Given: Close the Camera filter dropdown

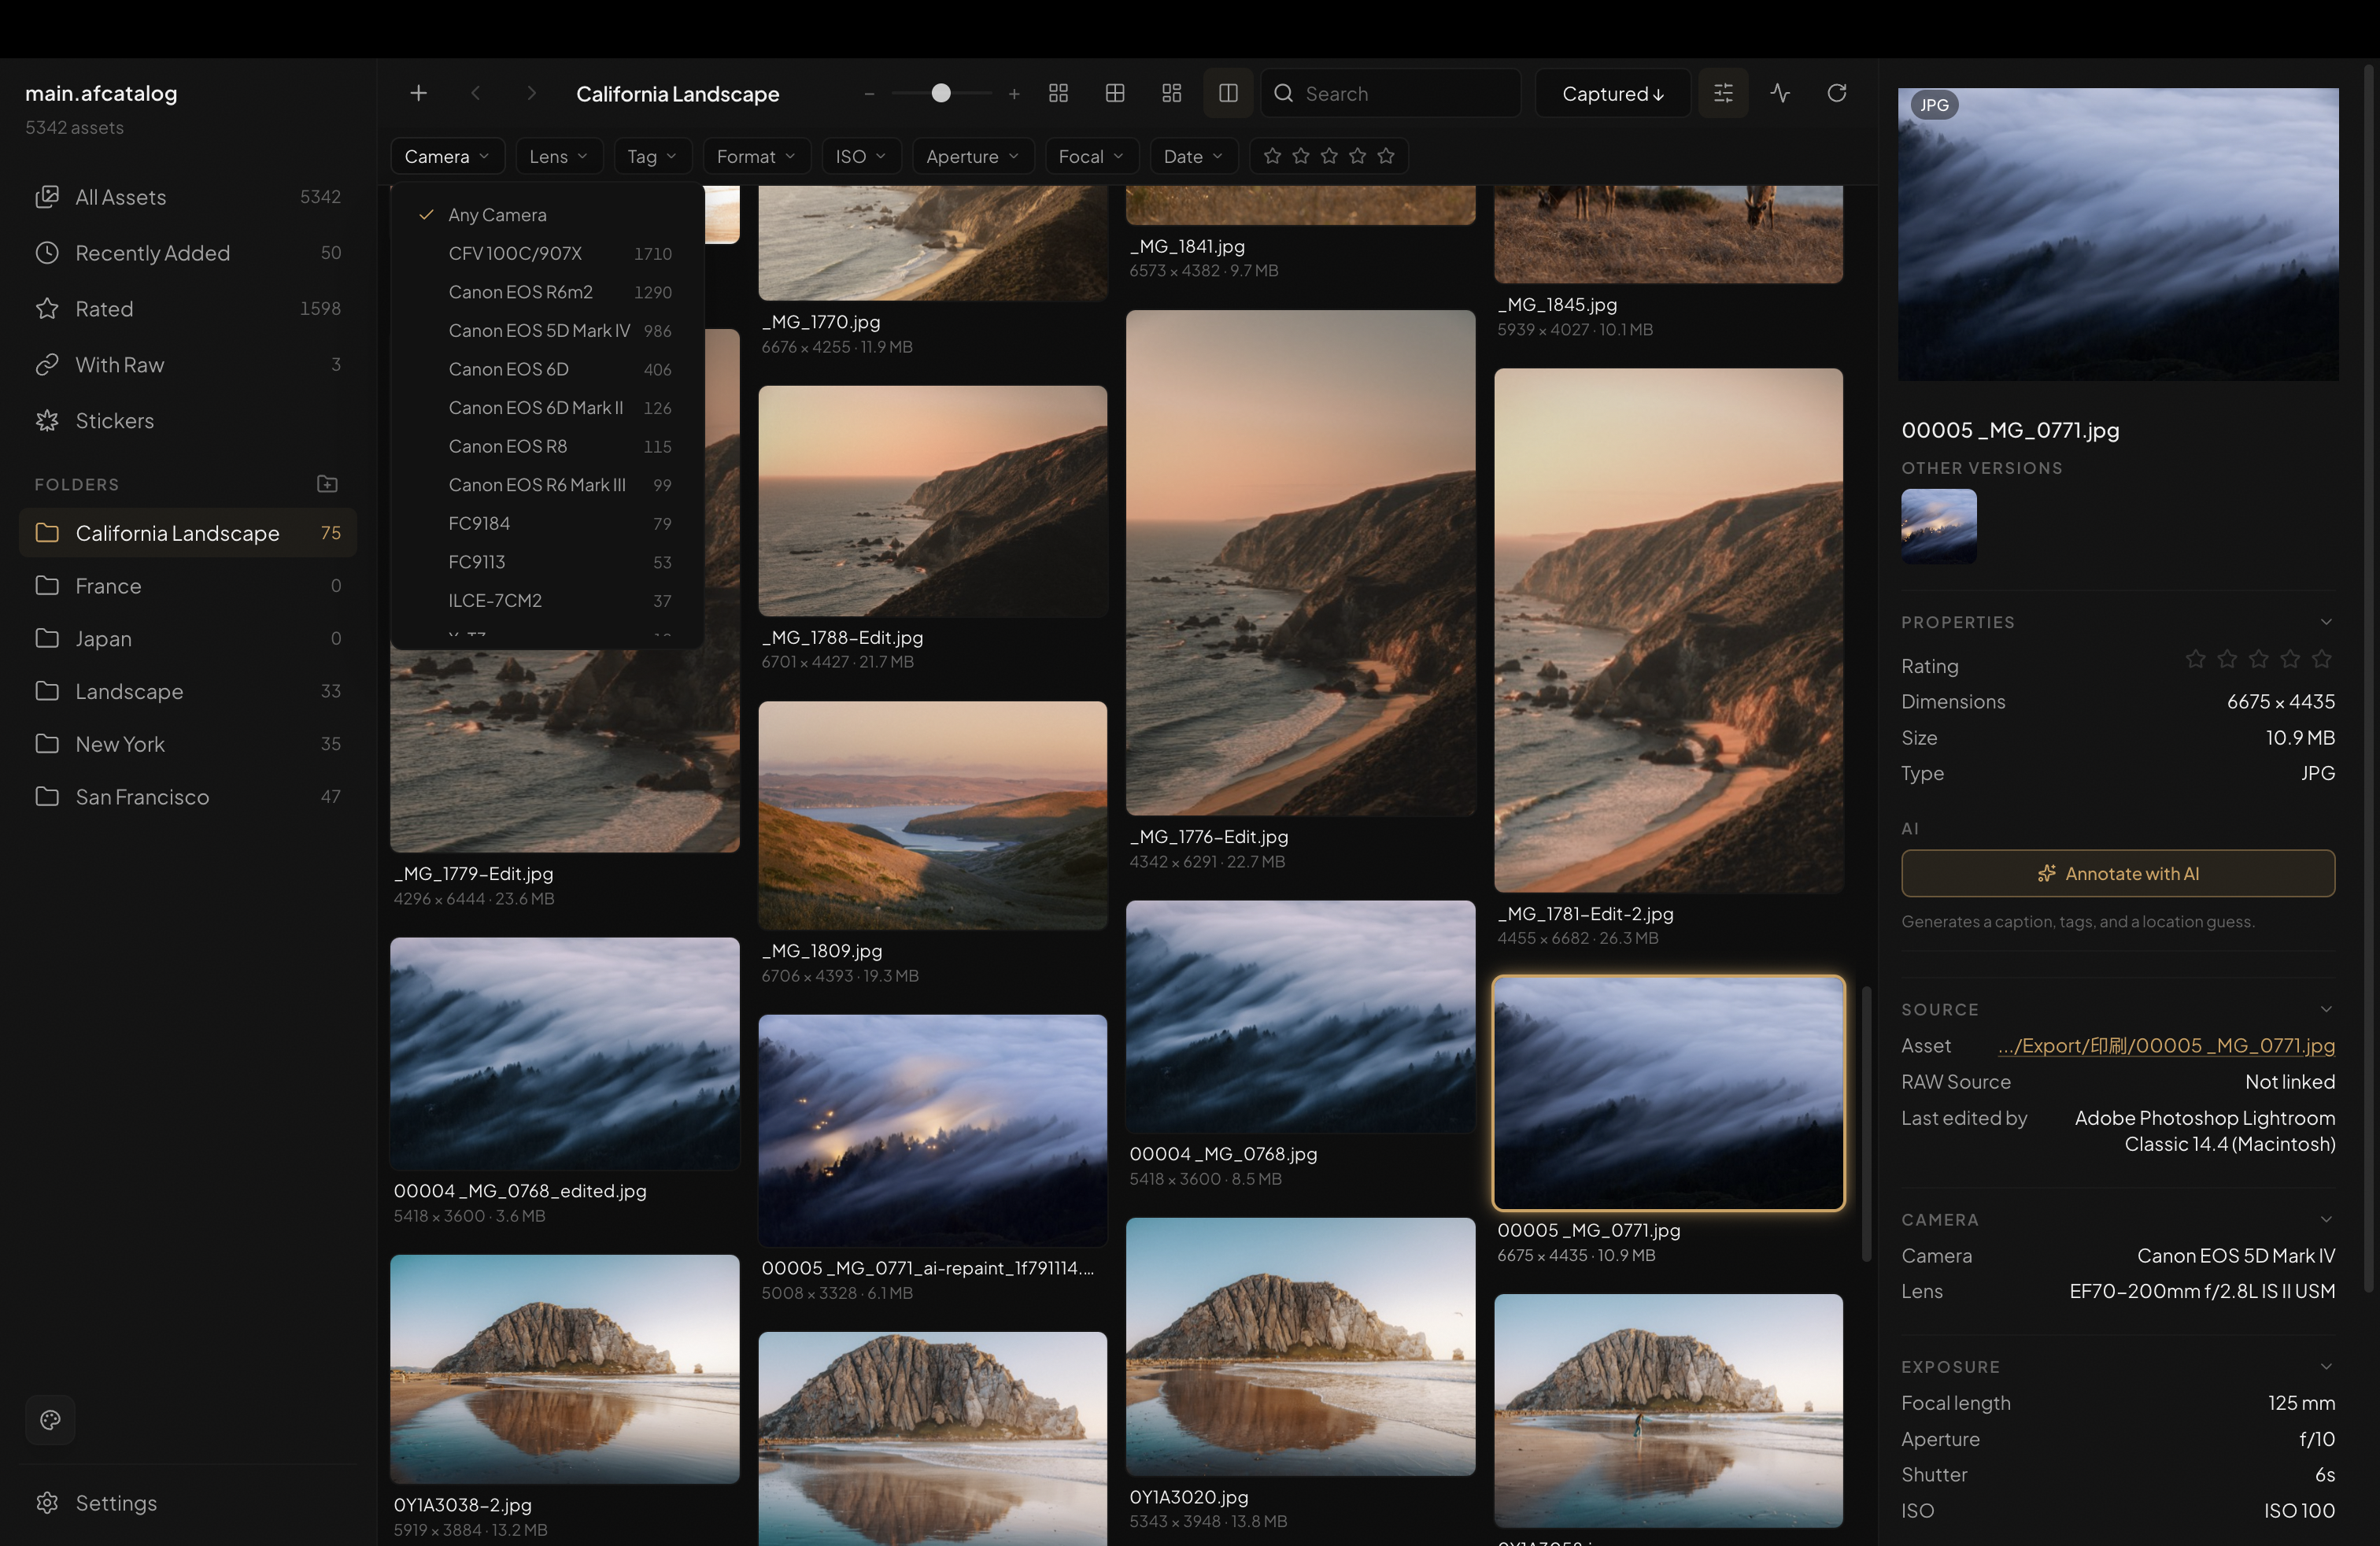Looking at the screenshot, I should click(447, 156).
